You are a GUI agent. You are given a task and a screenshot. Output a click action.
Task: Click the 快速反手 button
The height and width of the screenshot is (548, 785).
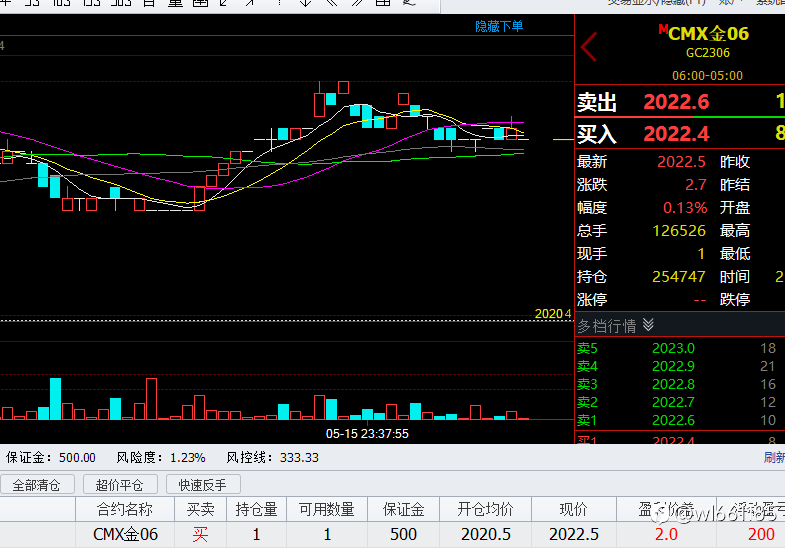(203, 484)
